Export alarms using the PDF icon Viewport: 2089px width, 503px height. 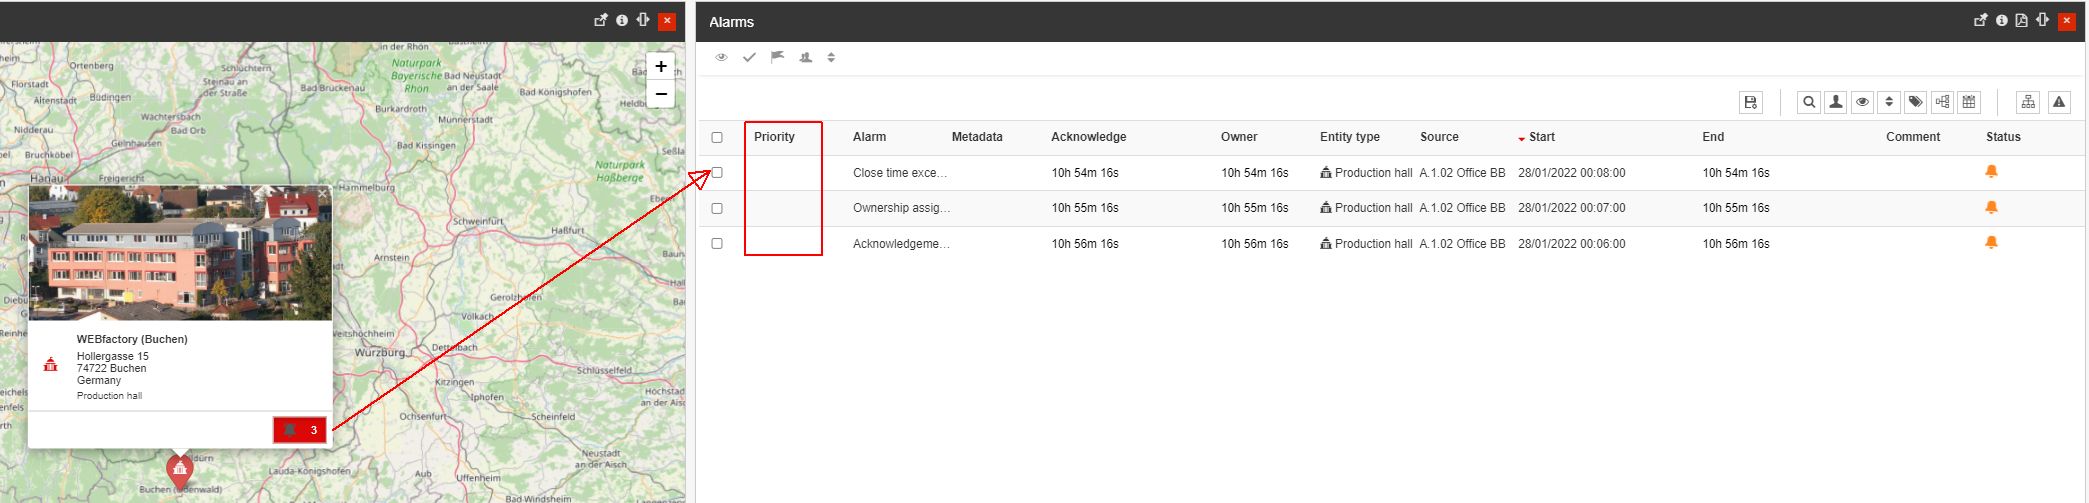click(2021, 20)
